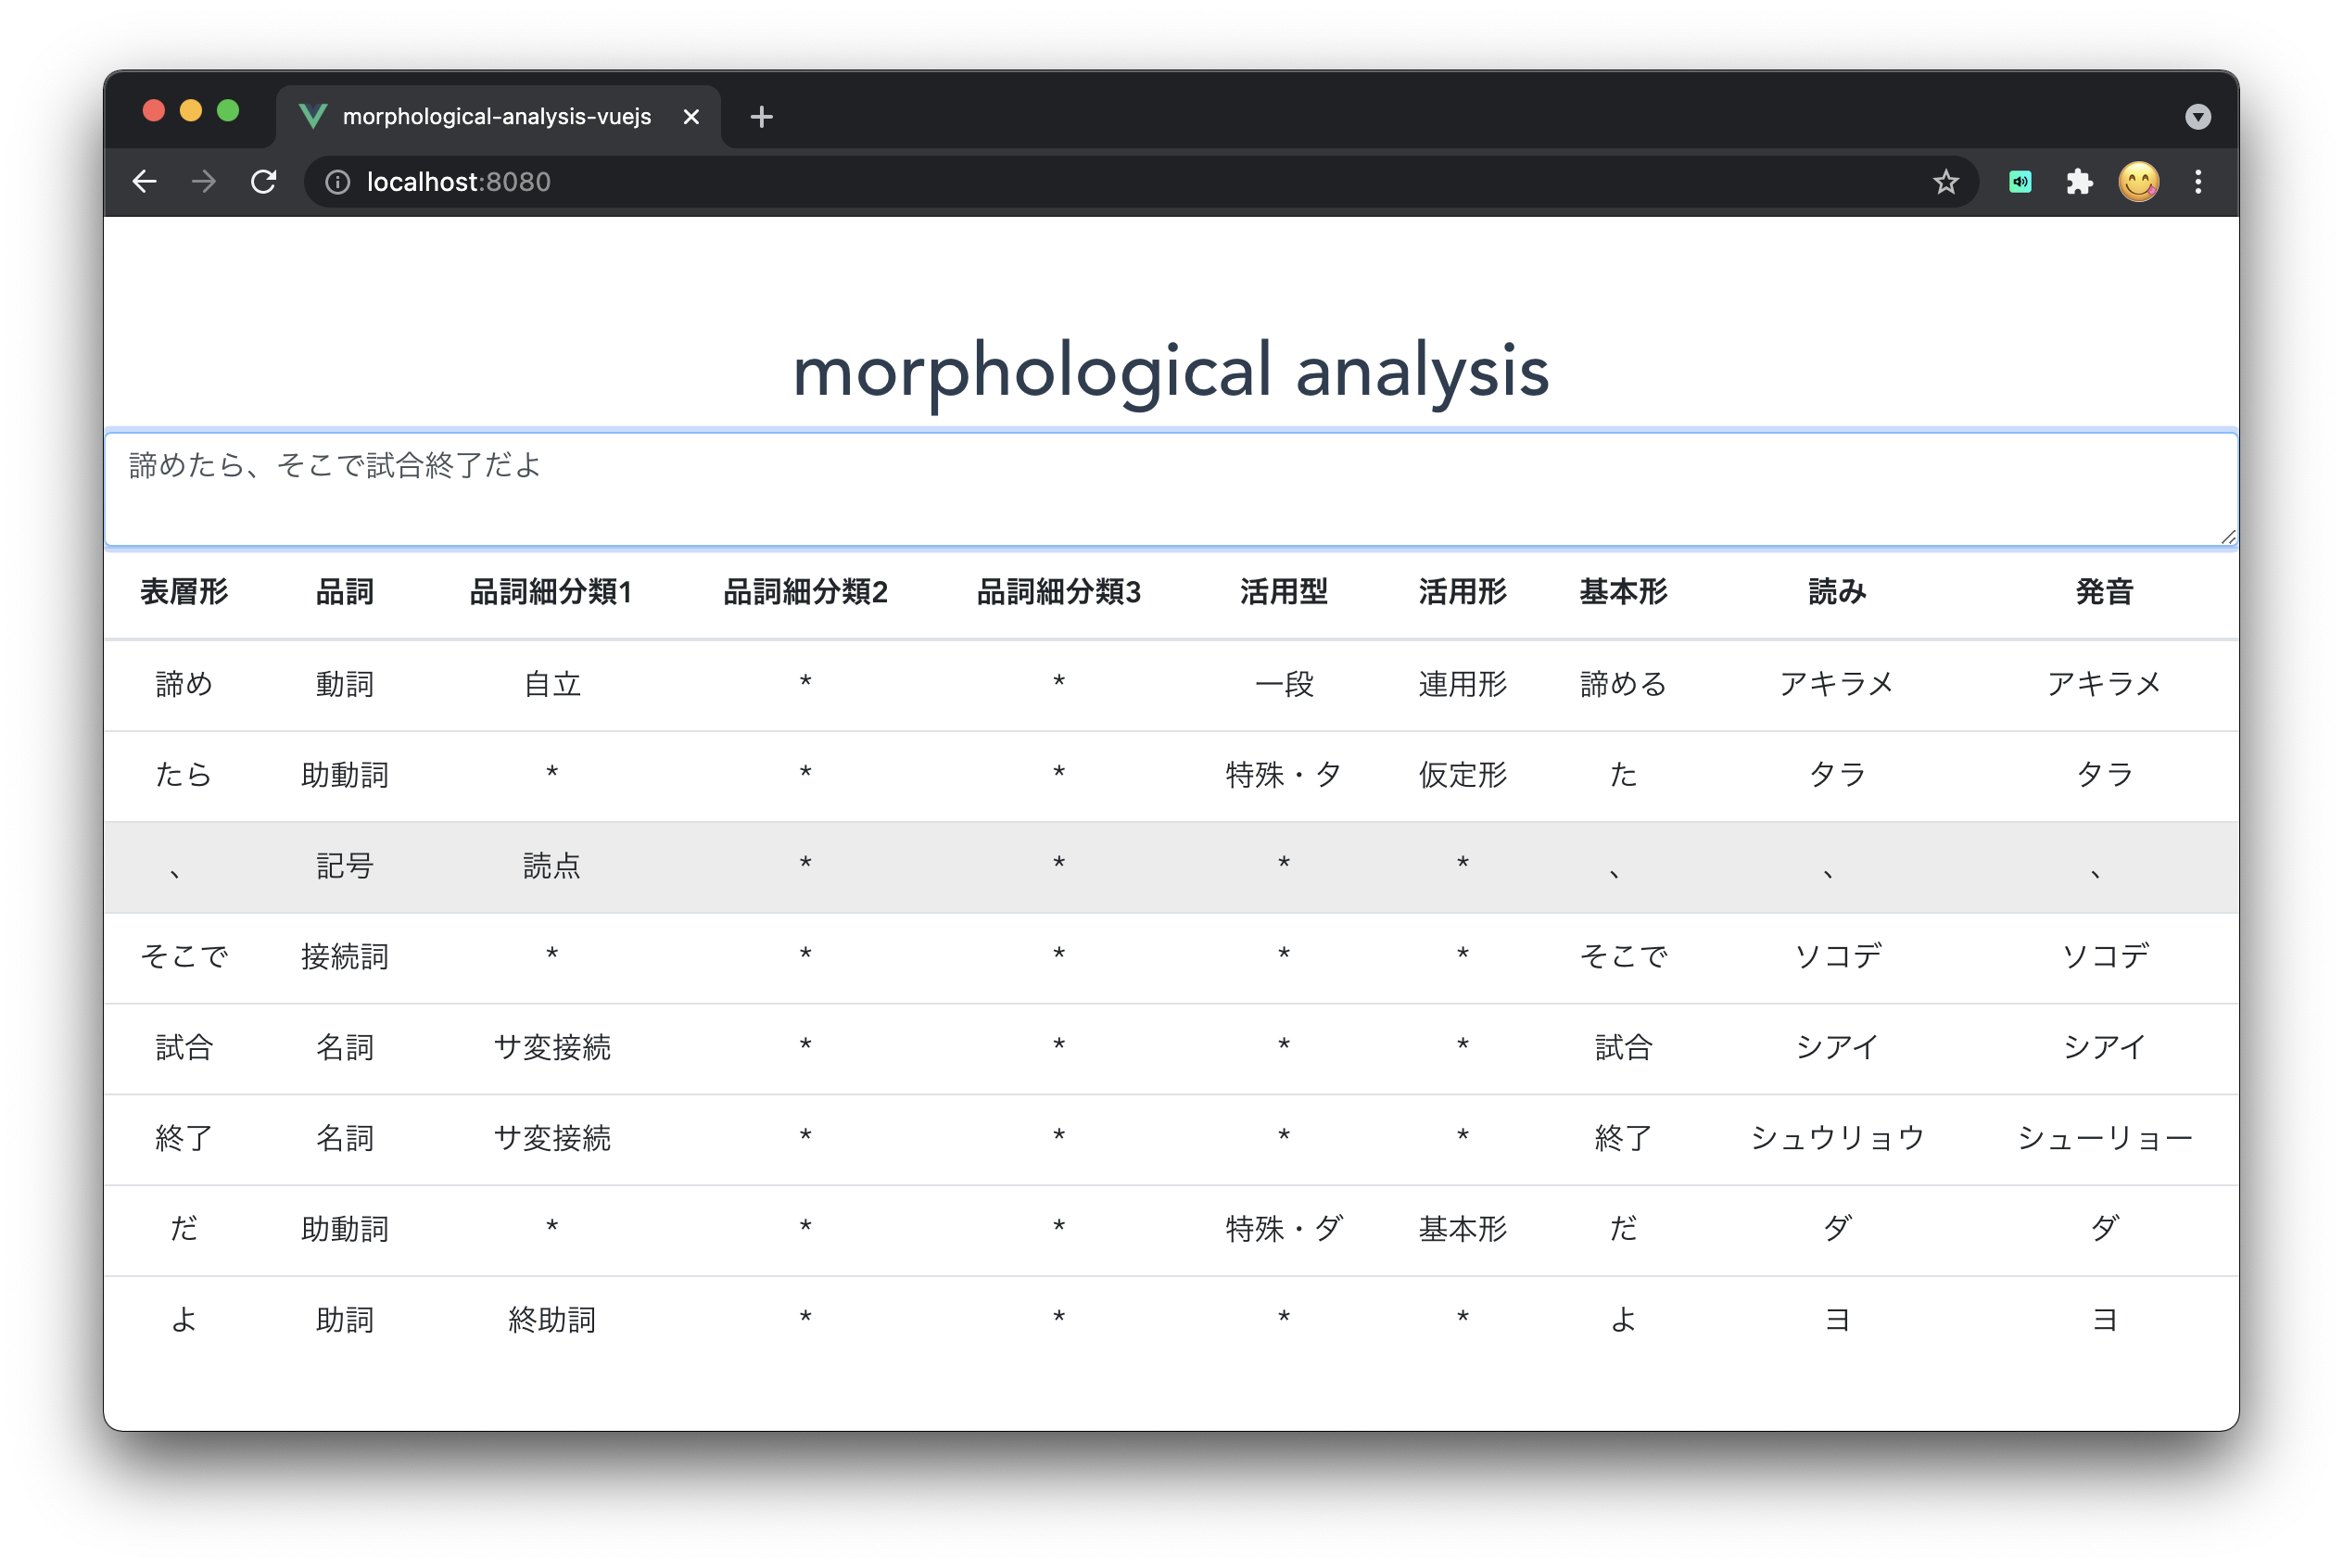Click the 諦める base form cell

(1622, 685)
